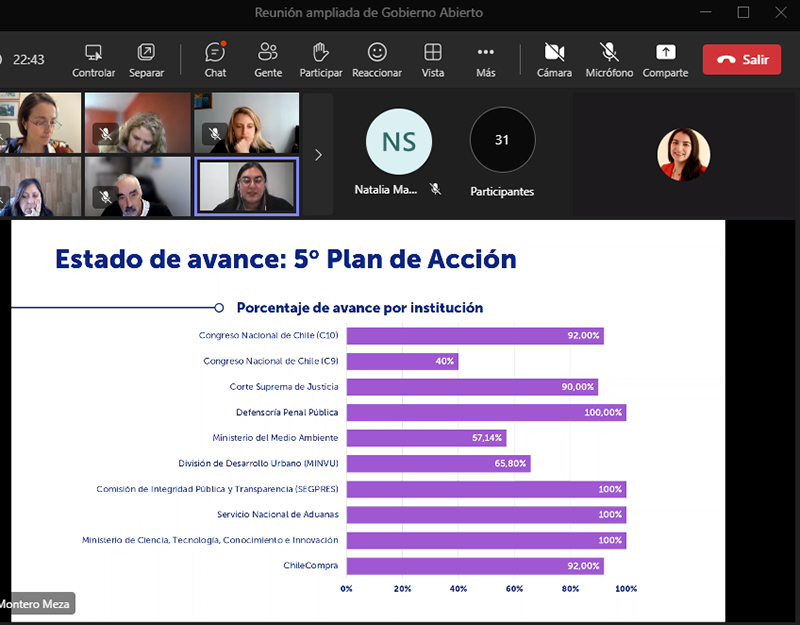Select the Natalia Ma... NS avatar
This screenshot has height=625, width=800.
[398, 141]
